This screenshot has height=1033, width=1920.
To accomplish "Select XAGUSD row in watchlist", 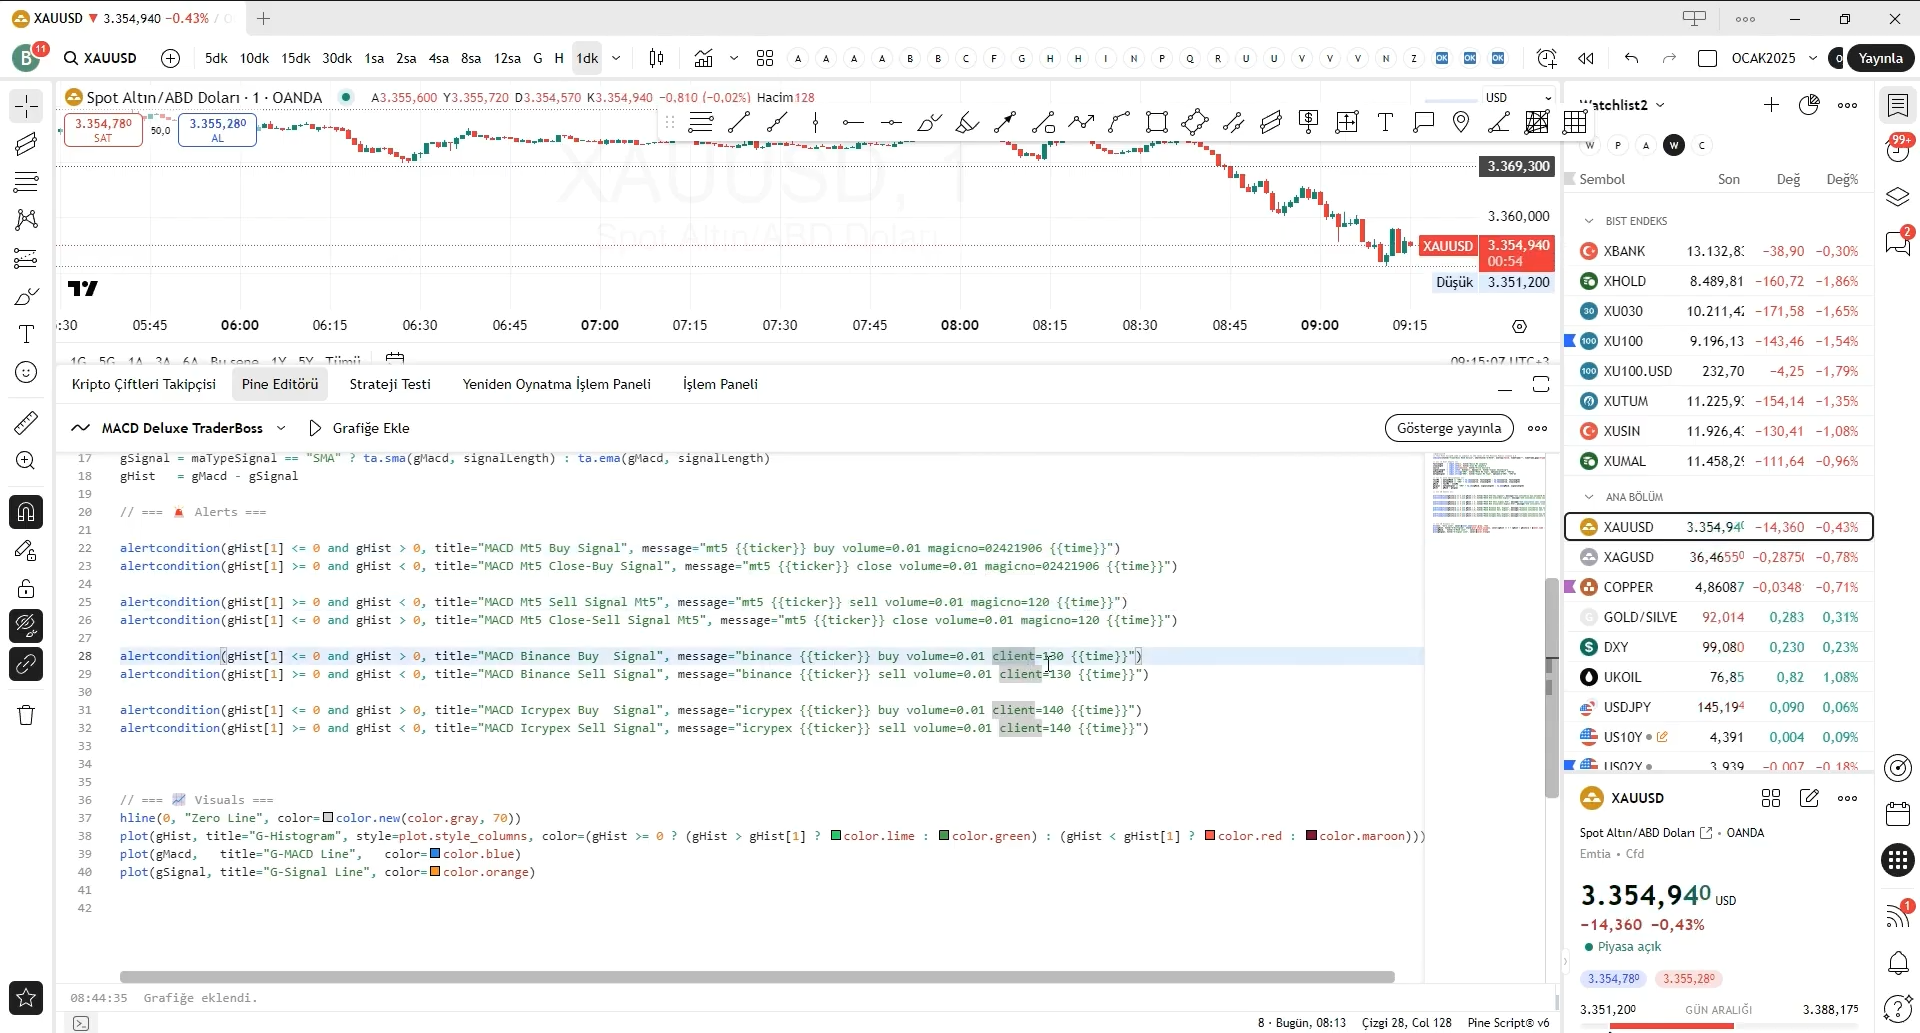I will (1718, 557).
